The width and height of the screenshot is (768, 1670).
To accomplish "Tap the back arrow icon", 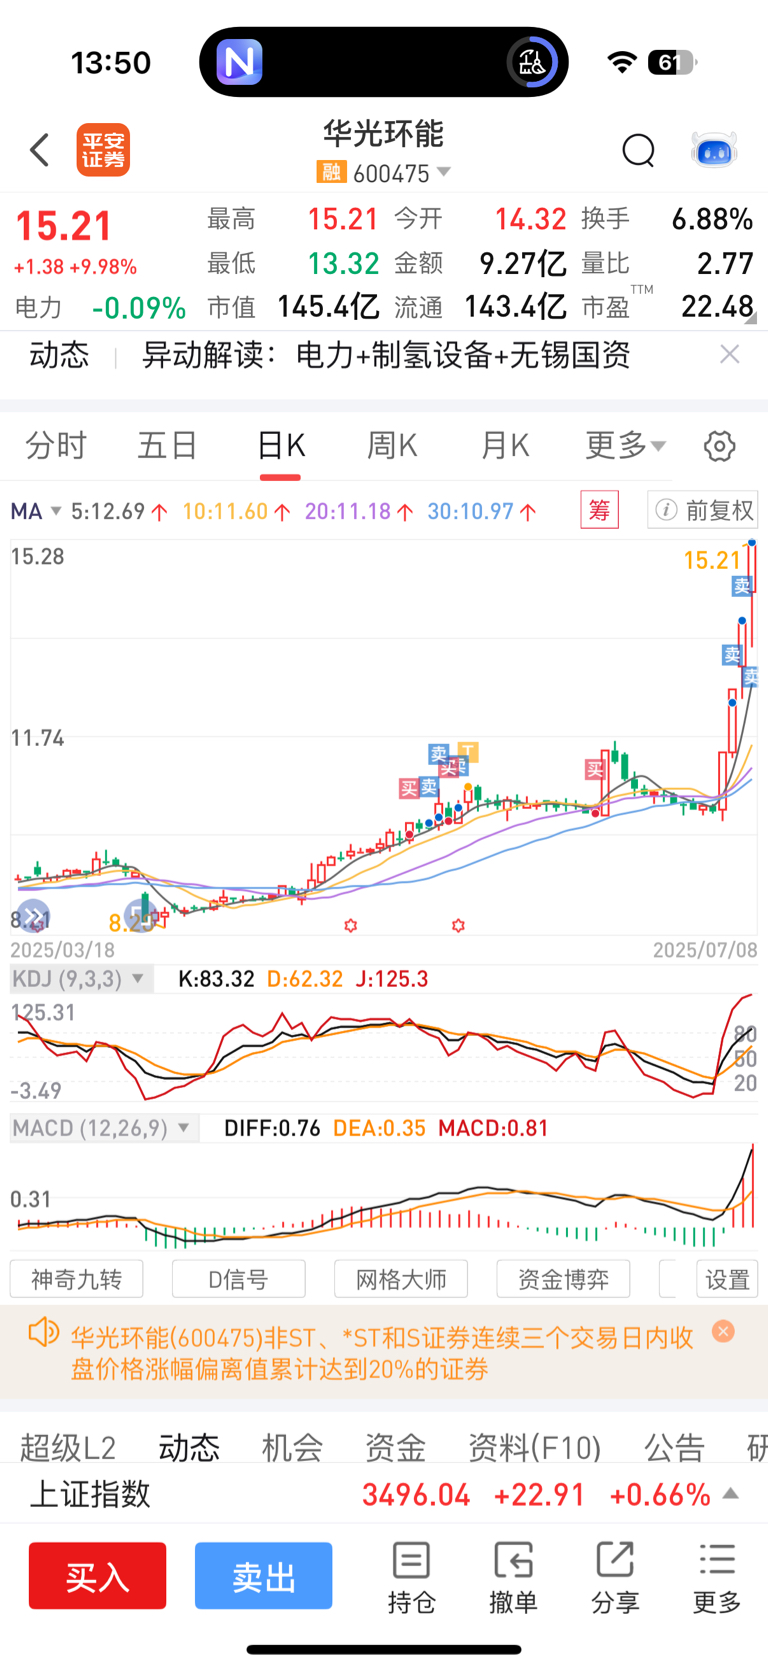I will tap(39, 151).
